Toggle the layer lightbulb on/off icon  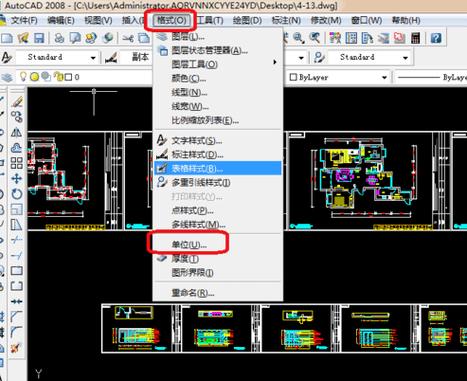[23, 77]
